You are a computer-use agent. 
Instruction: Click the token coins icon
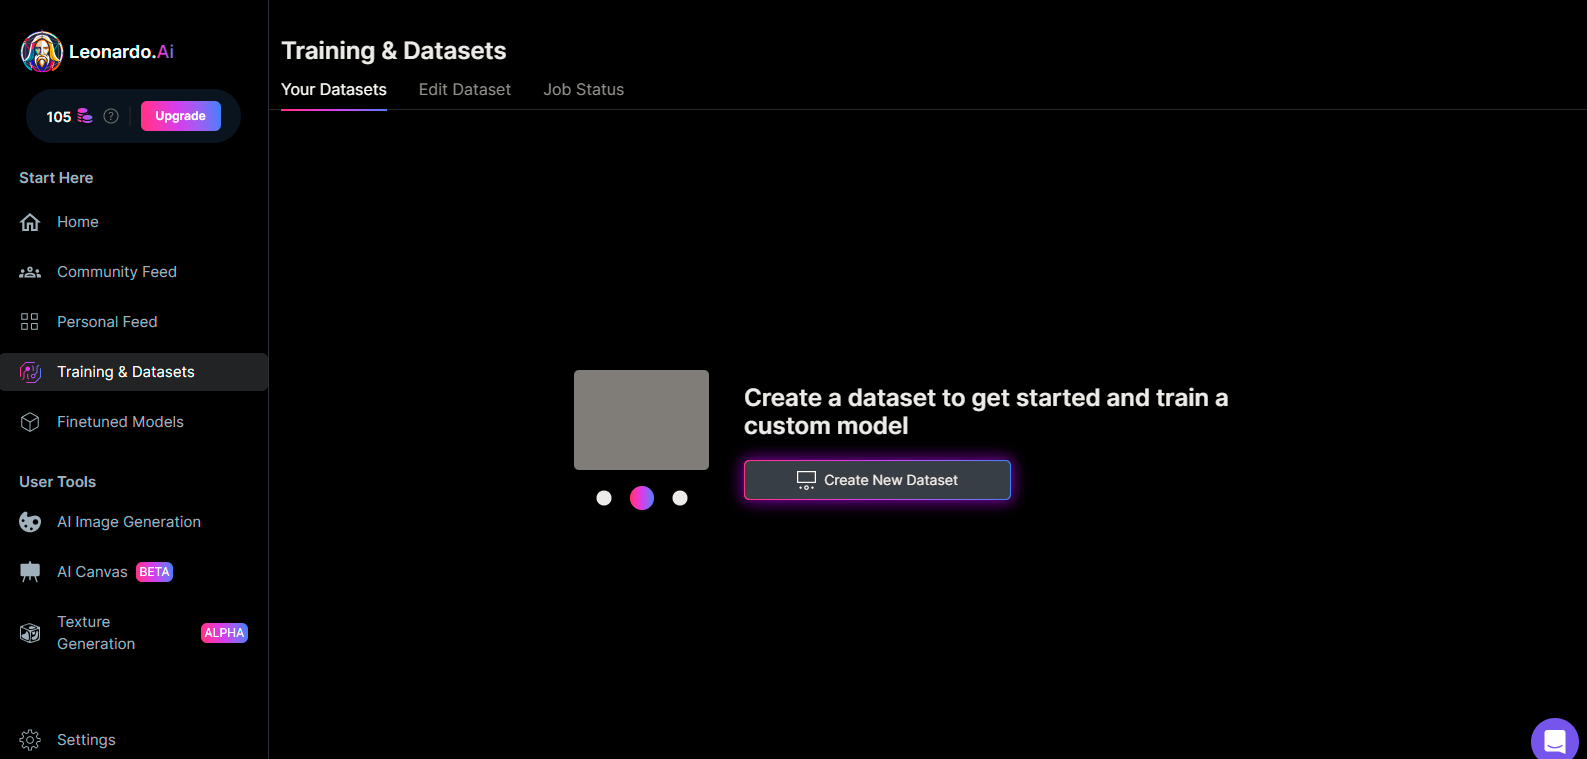pos(85,116)
